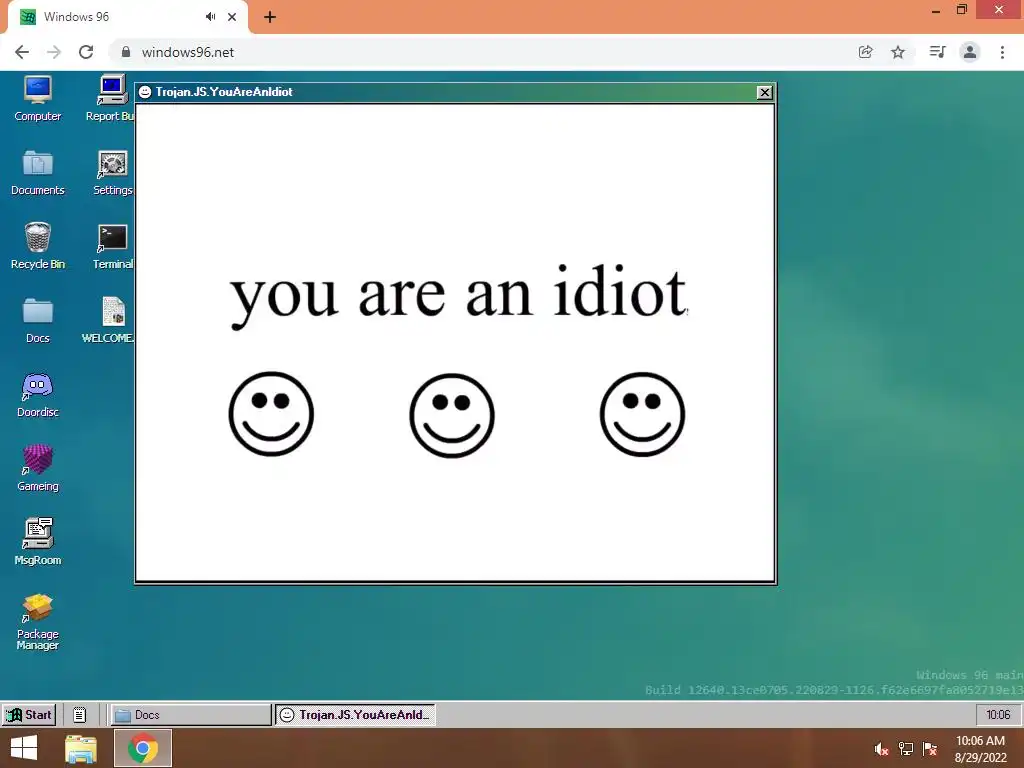The width and height of the screenshot is (1024, 768).
Task: Open File Explorer from host taskbar
Action: [x=81, y=748]
